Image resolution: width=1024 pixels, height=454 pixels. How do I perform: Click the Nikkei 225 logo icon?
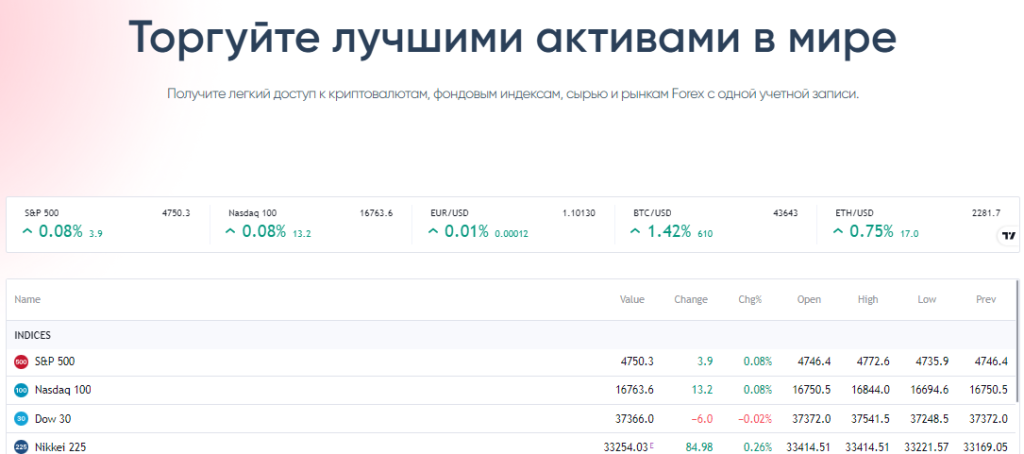click(21, 447)
